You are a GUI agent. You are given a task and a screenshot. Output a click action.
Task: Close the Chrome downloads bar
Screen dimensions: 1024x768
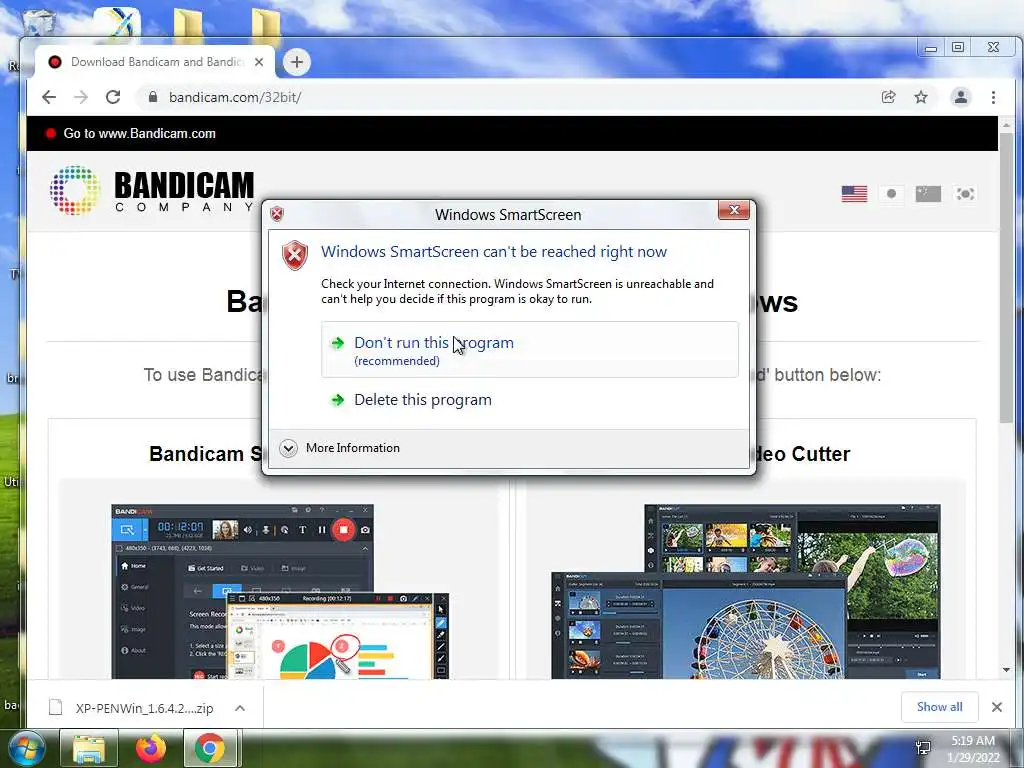[997, 707]
